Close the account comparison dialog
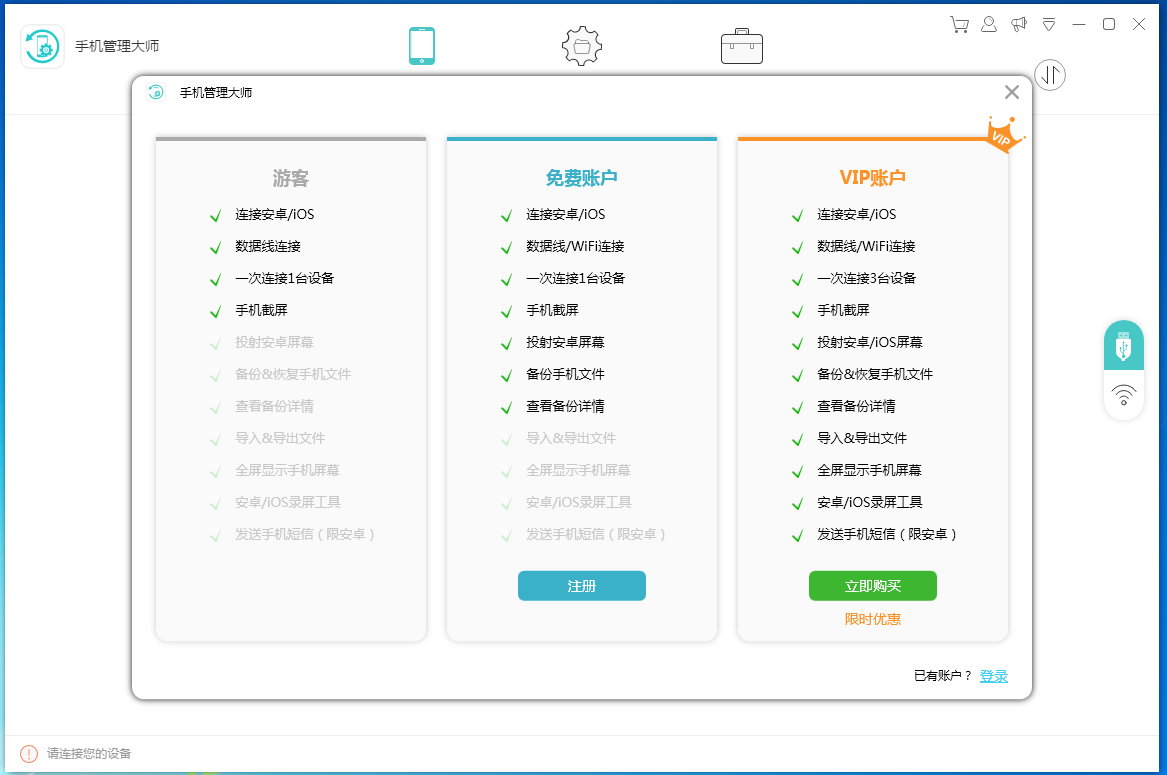1167x775 pixels. [1011, 92]
